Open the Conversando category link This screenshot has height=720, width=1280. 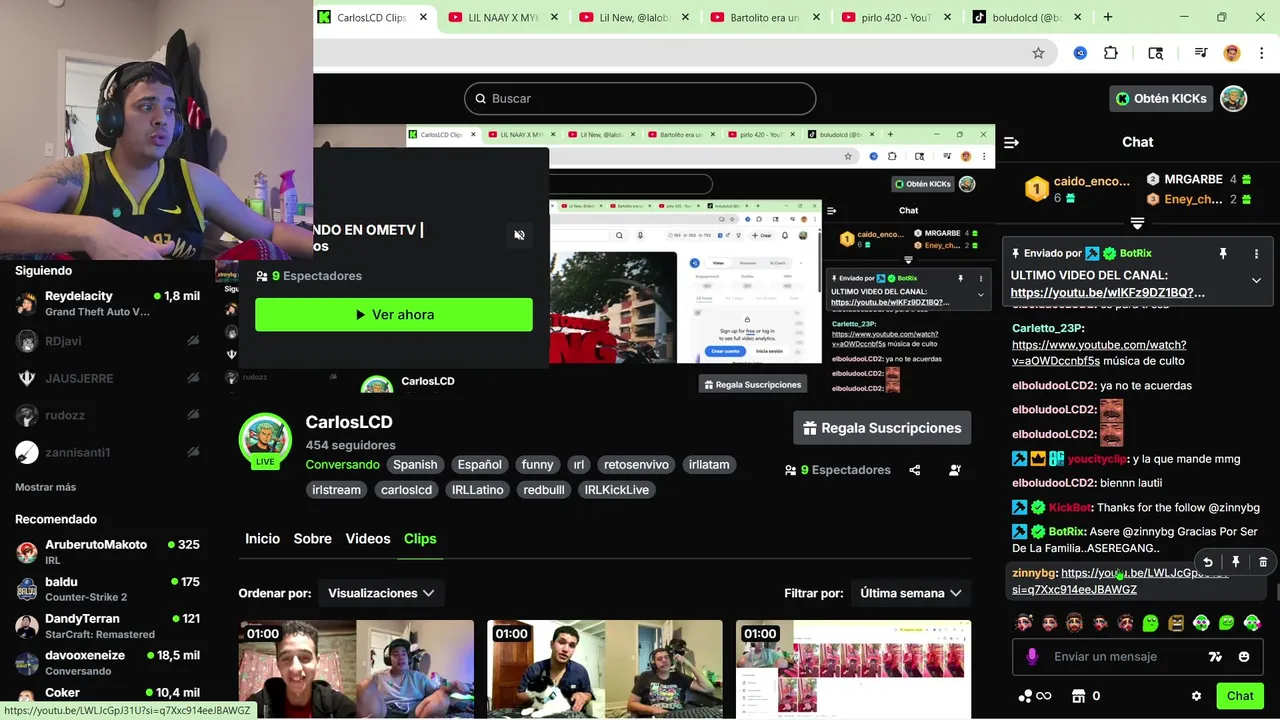coord(342,464)
